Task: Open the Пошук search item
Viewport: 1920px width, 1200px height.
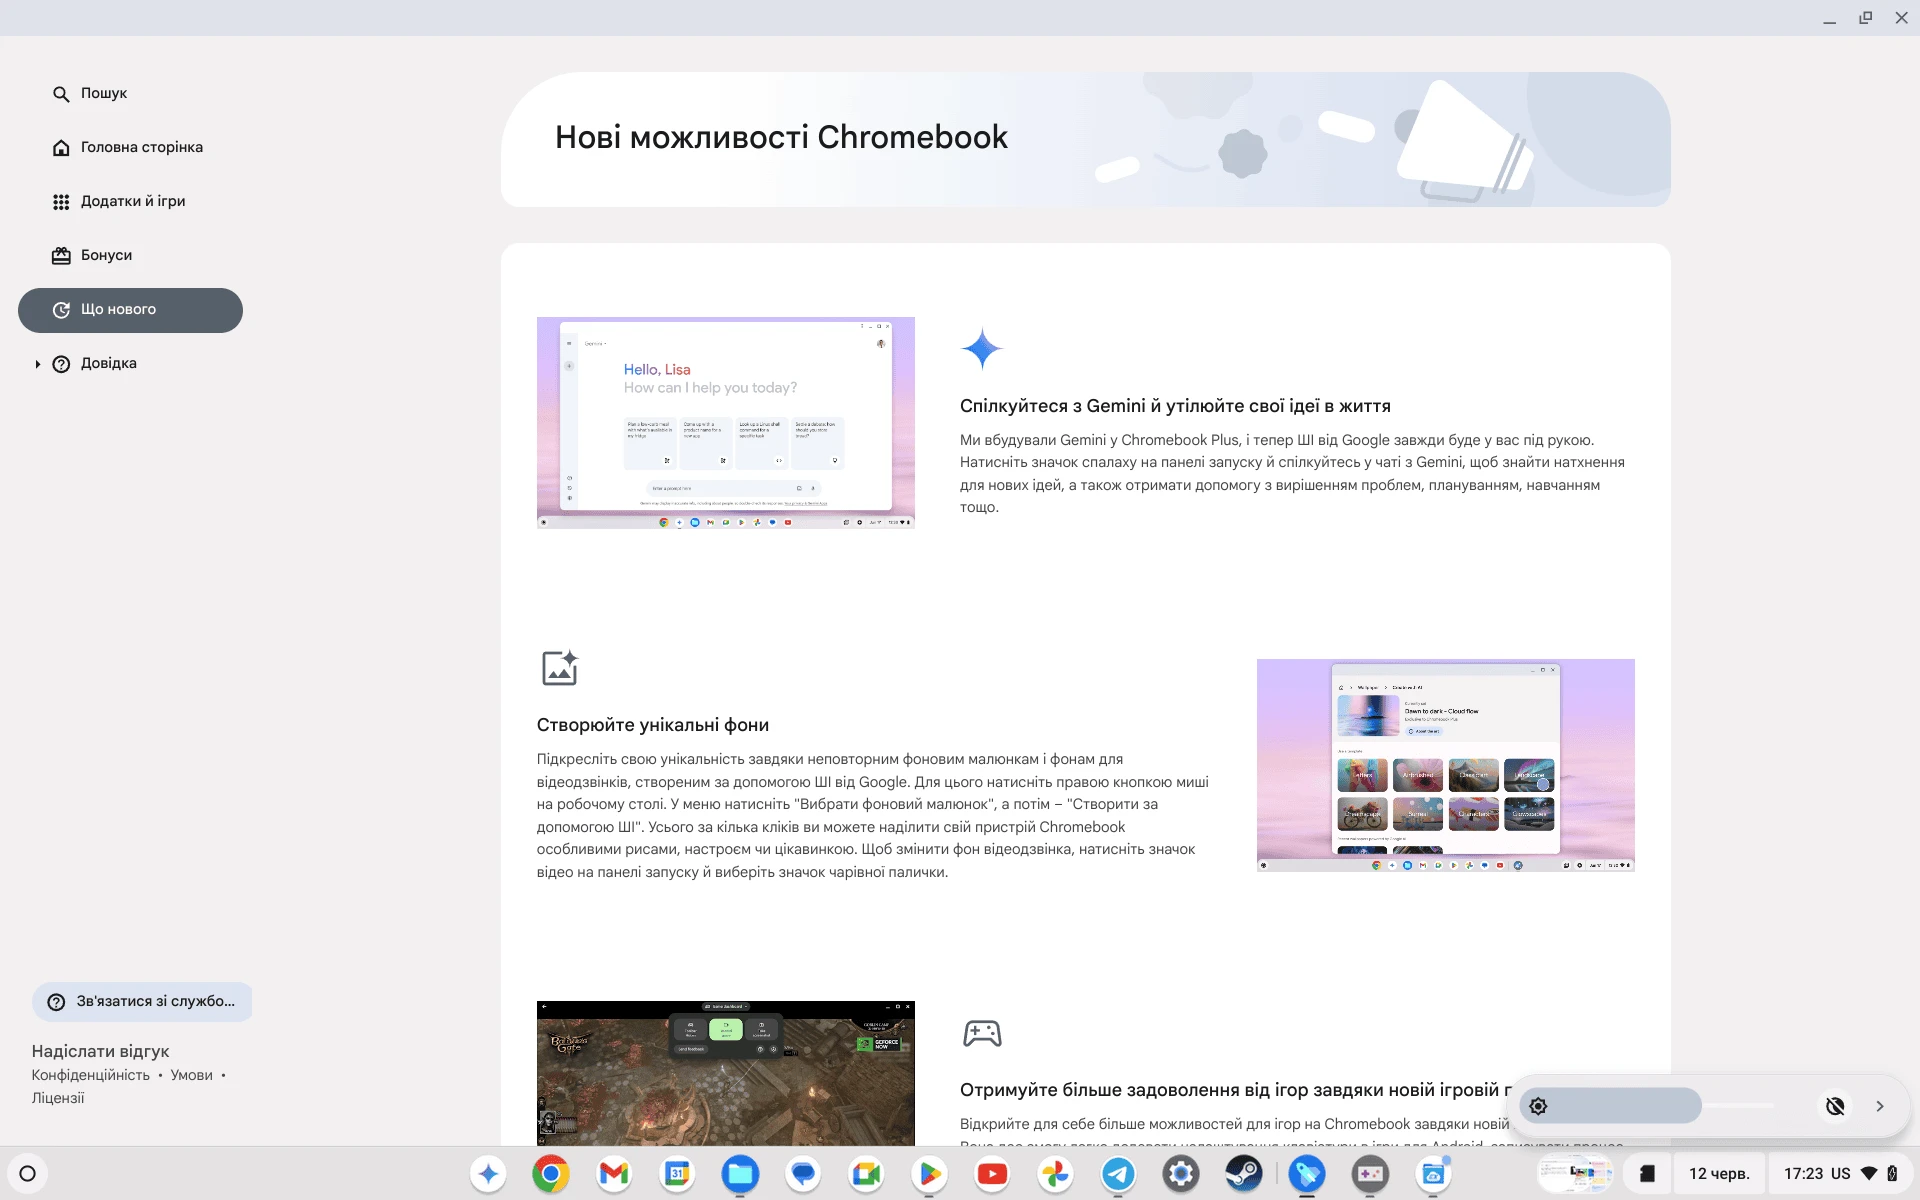Action: [90, 93]
